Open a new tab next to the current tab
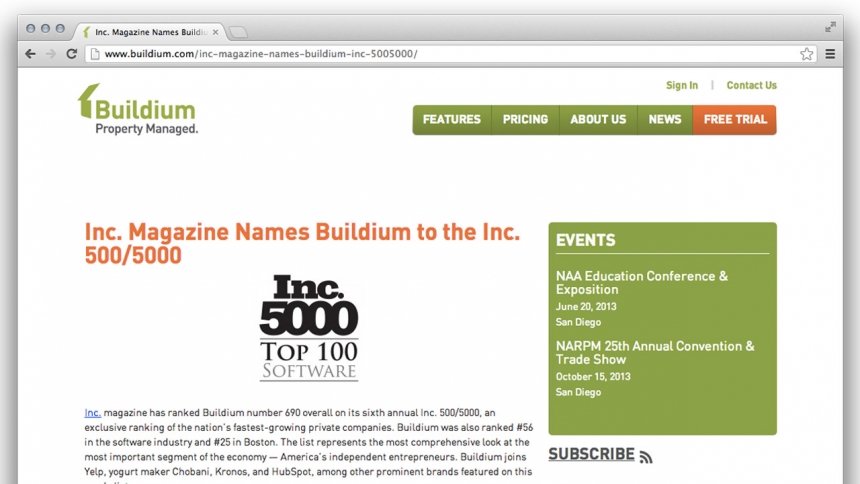 click(x=238, y=32)
